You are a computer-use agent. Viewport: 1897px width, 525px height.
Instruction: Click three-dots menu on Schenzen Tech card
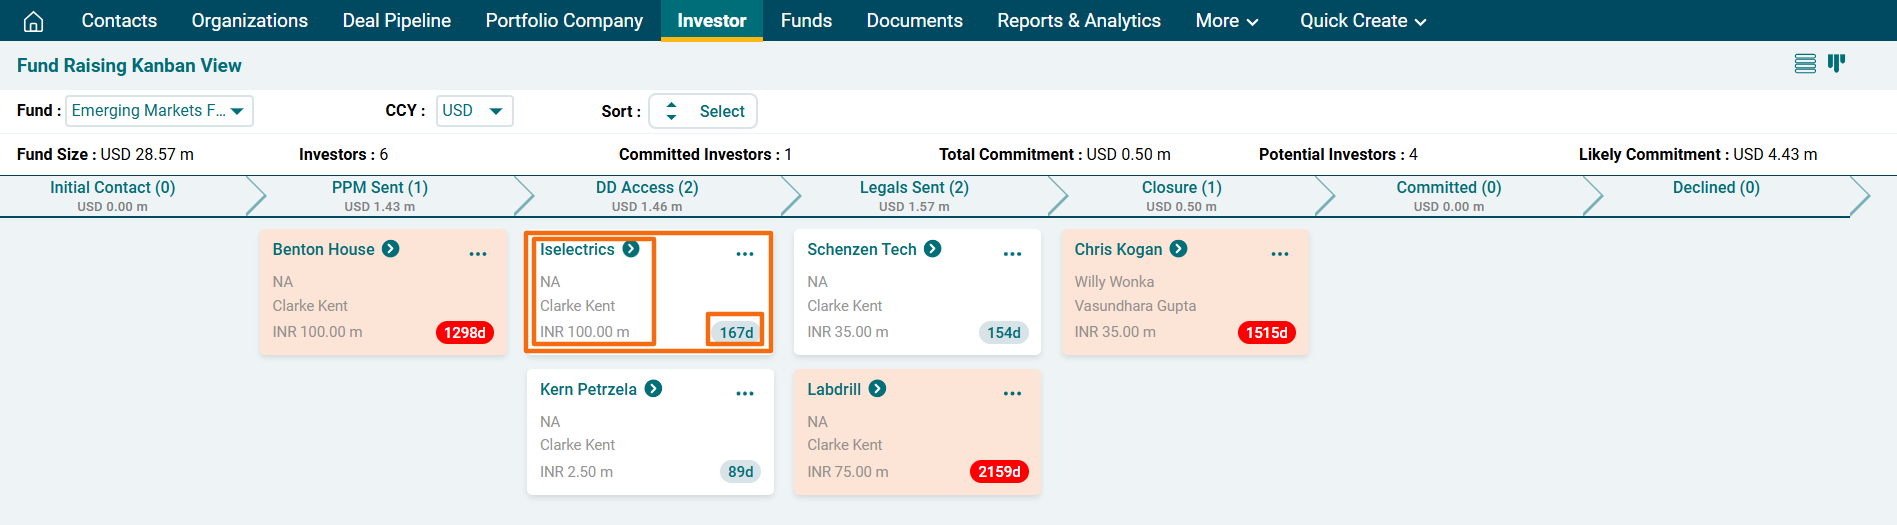pyautogui.click(x=1012, y=254)
